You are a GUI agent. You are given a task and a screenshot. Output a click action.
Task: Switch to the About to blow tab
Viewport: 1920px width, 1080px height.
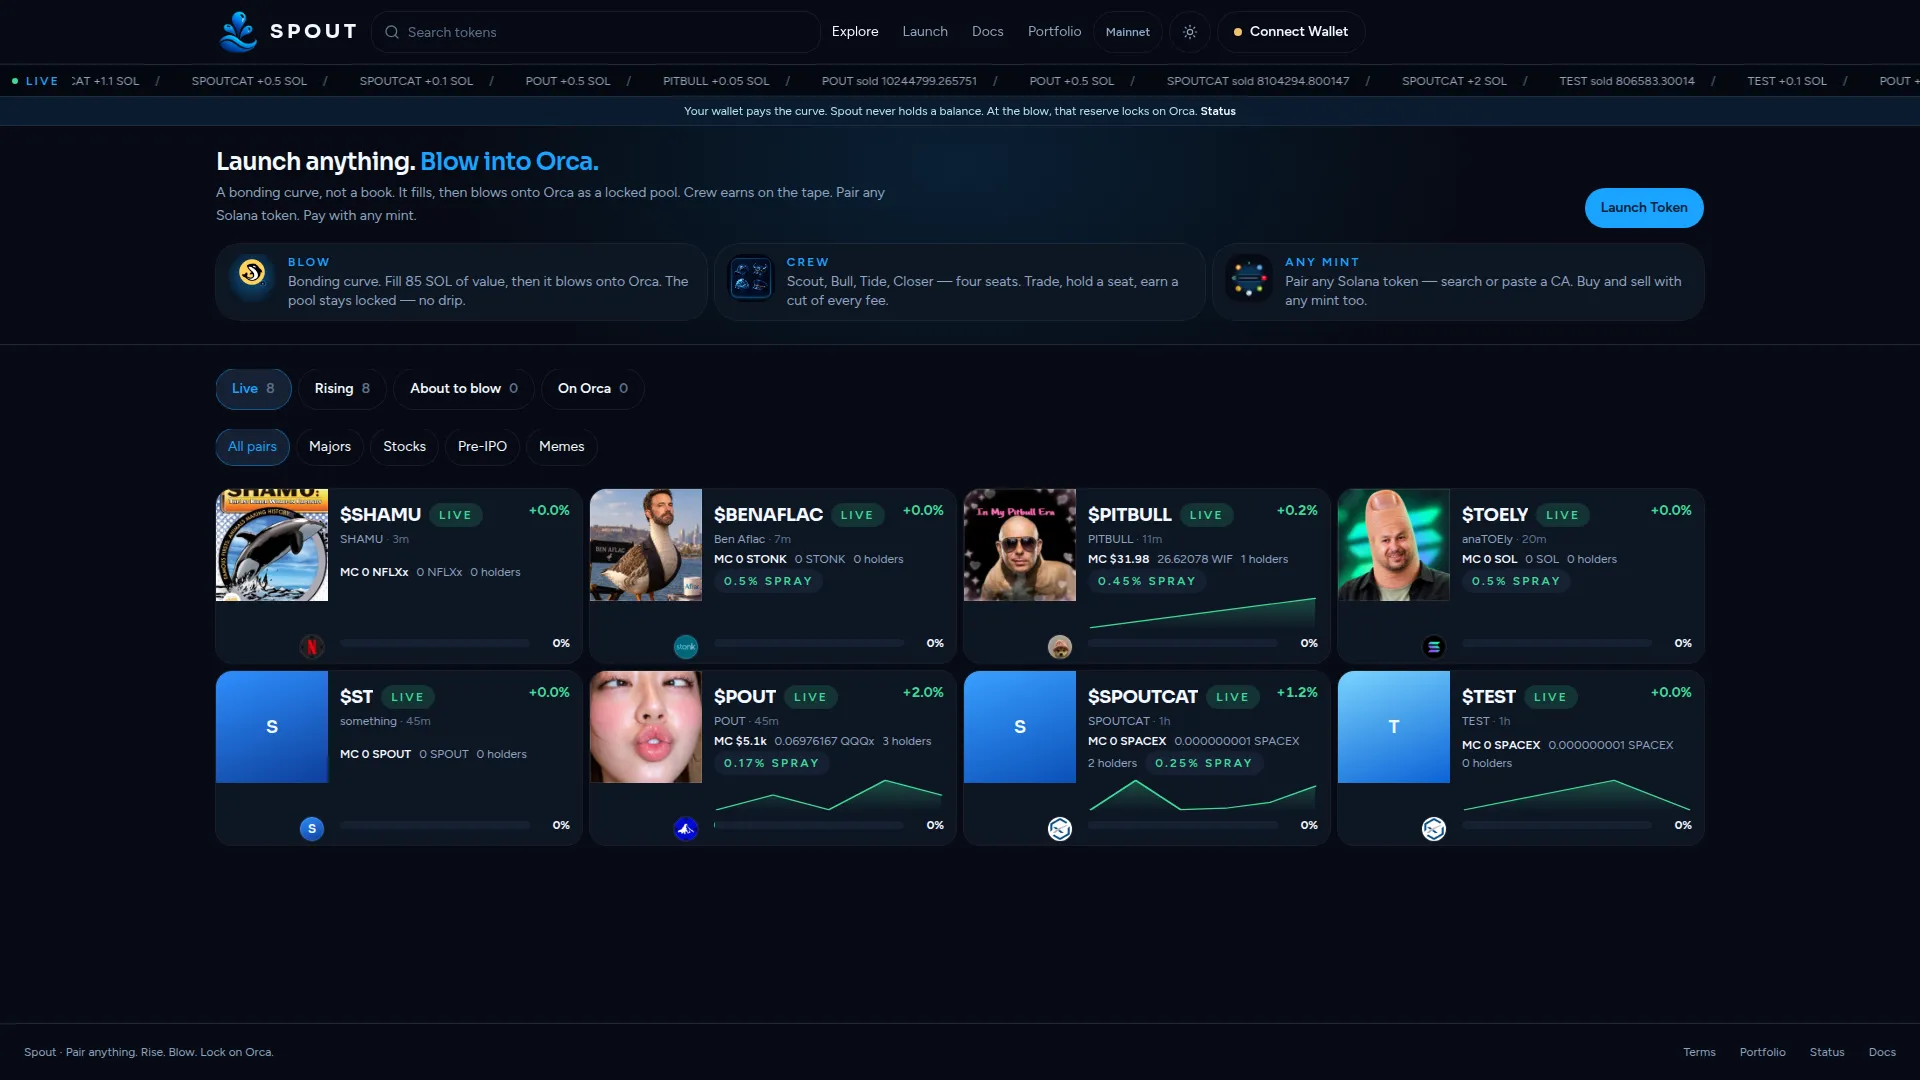(x=464, y=389)
